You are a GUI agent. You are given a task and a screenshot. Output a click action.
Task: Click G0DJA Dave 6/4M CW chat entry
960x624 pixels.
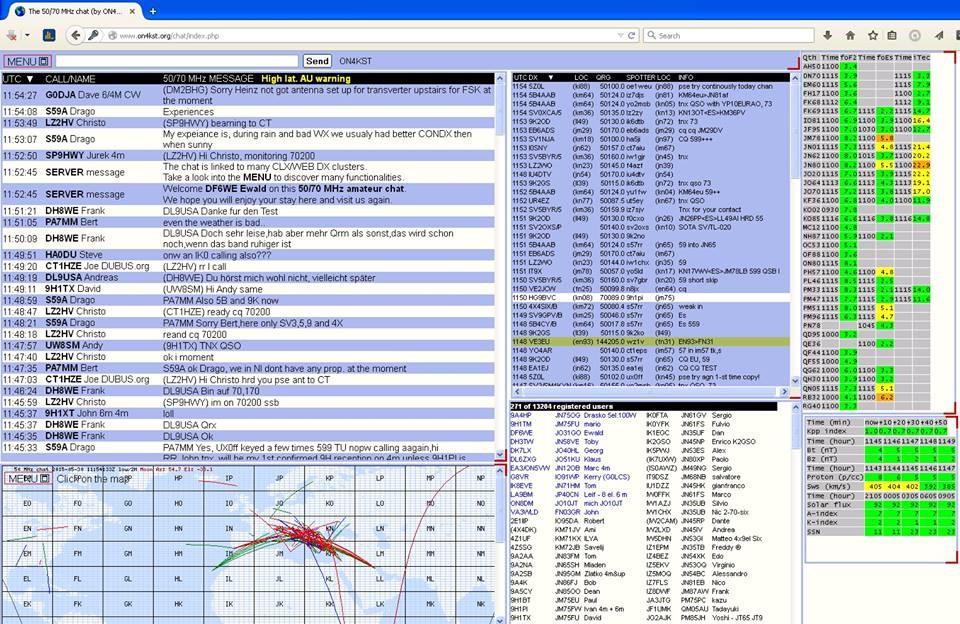click(x=92, y=95)
